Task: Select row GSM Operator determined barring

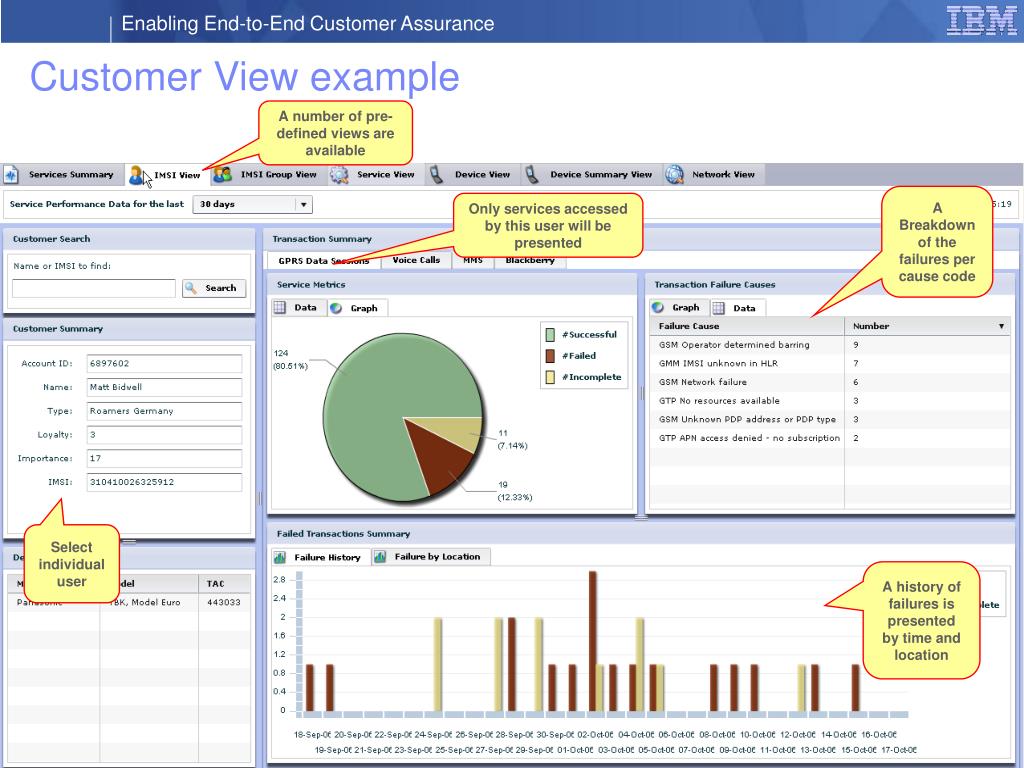Action: (x=829, y=345)
